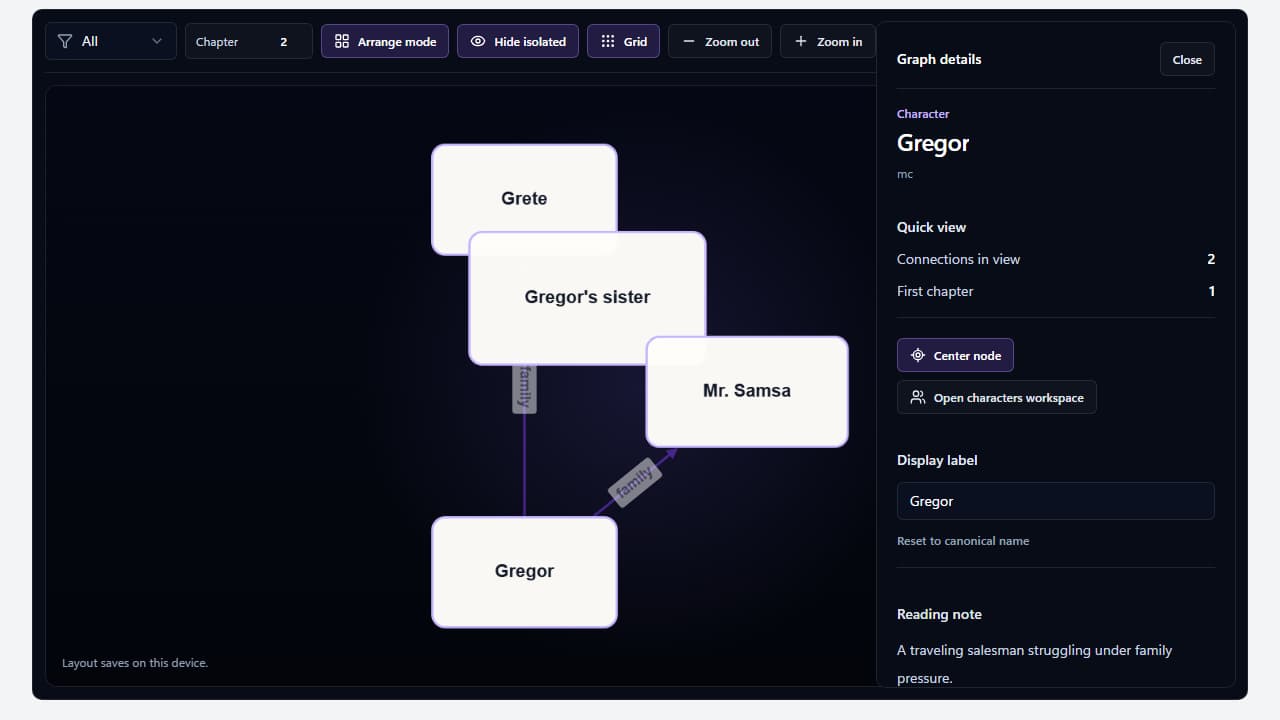Click the diagonal family edge label
The image size is (1280, 720).
tap(636, 483)
